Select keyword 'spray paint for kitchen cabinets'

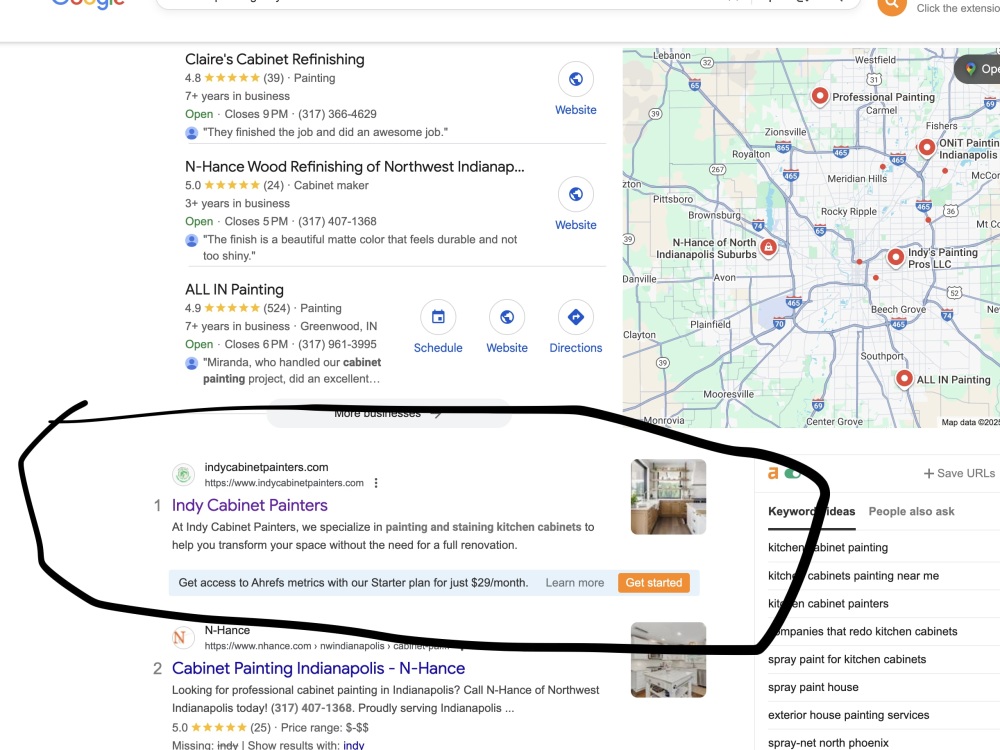click(847, 659)
